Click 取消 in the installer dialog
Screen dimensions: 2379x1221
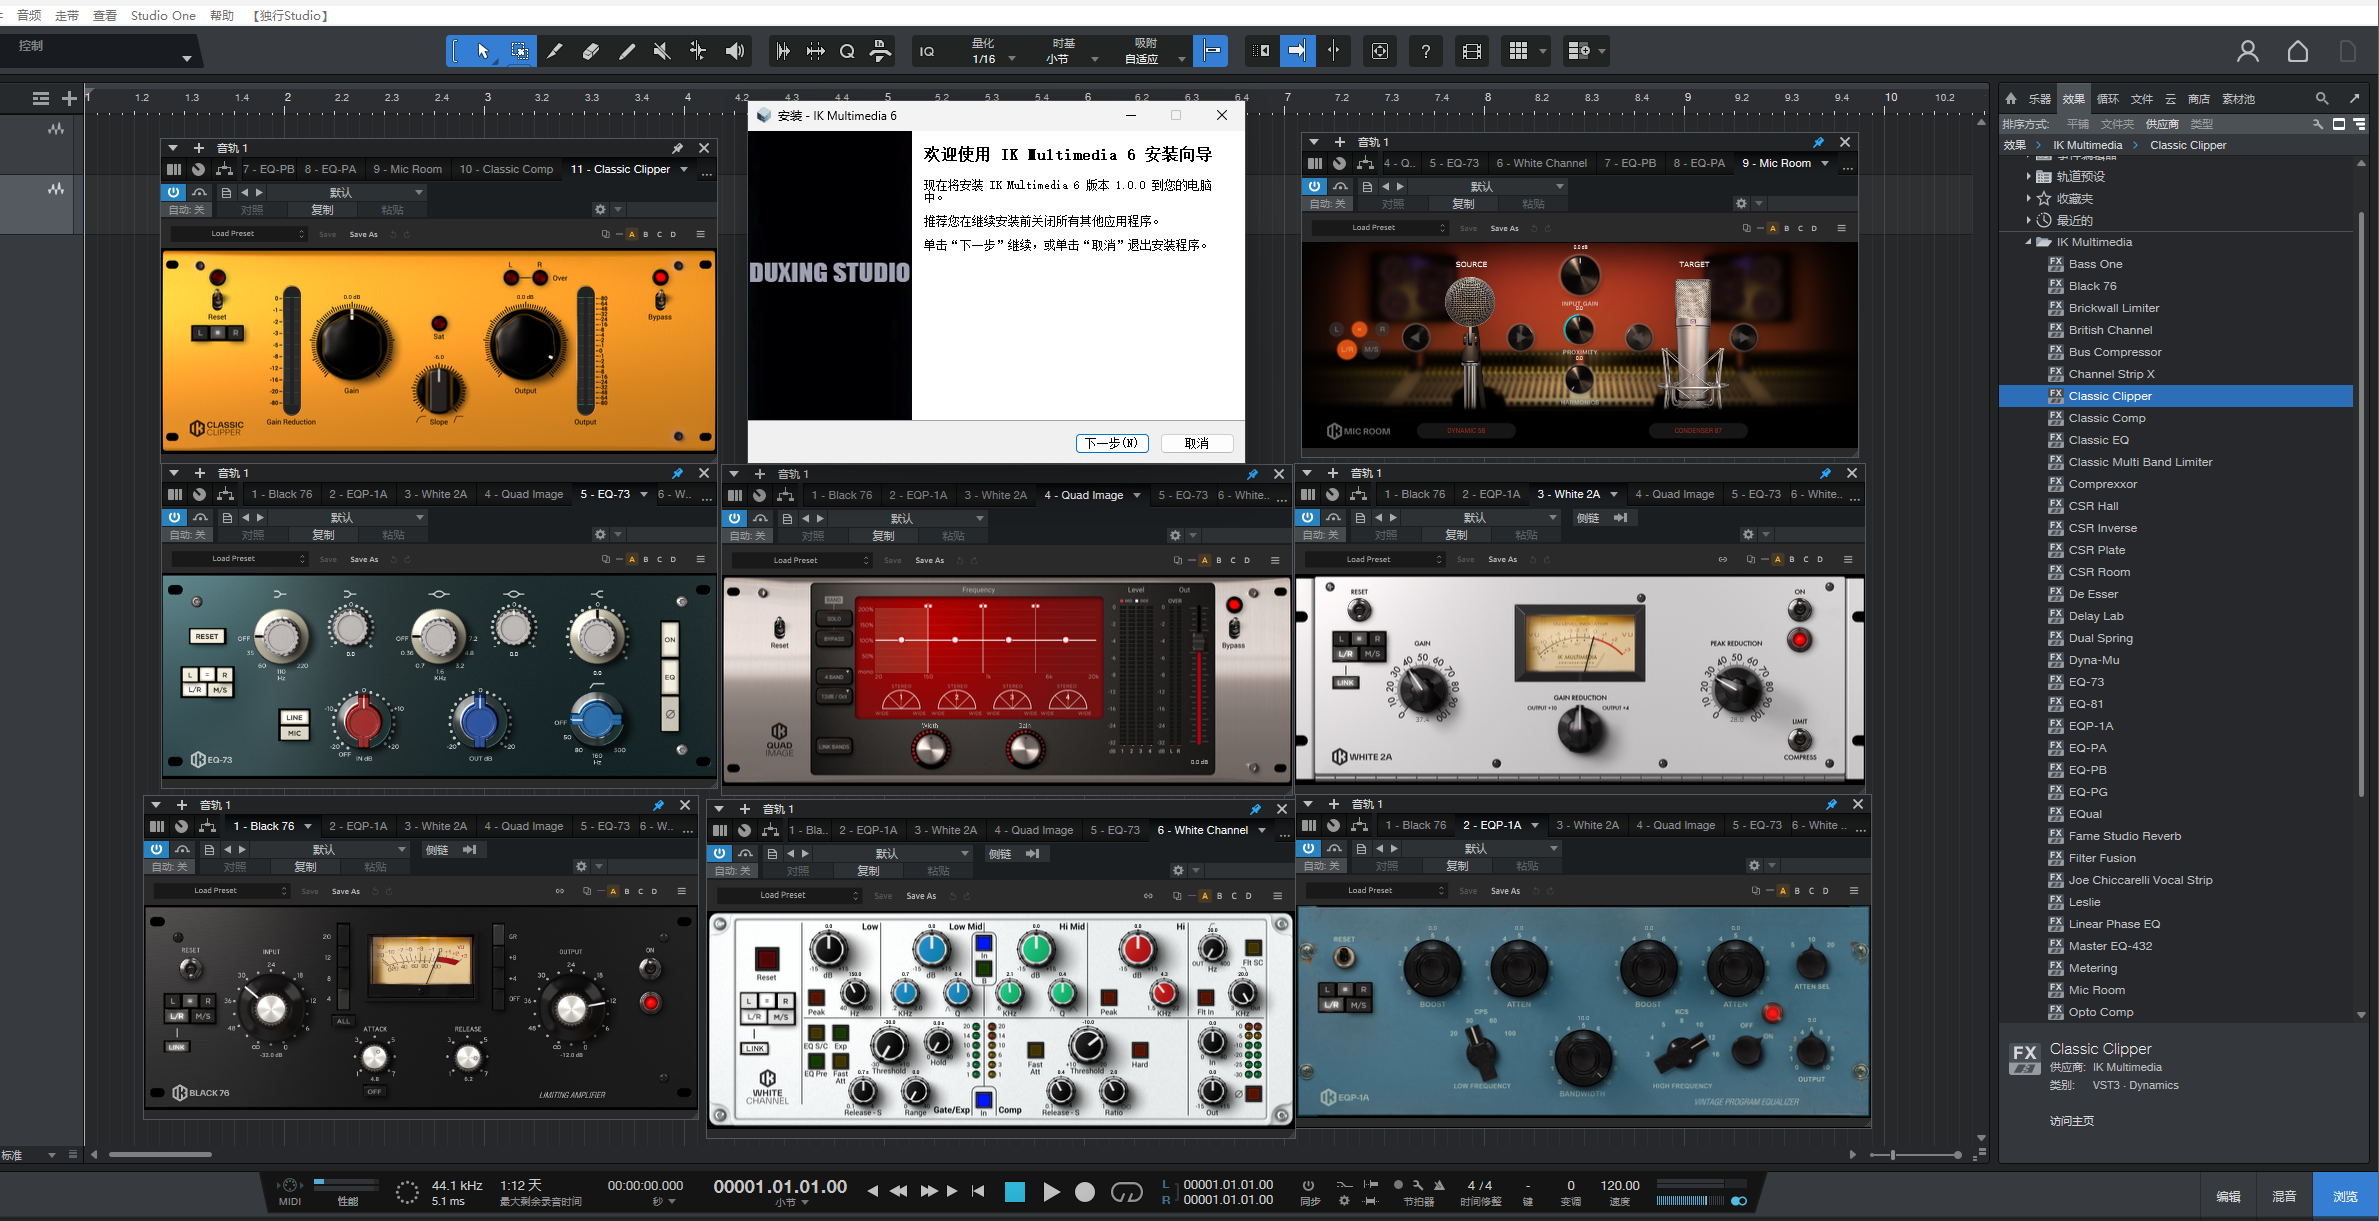coord(1196,443)
